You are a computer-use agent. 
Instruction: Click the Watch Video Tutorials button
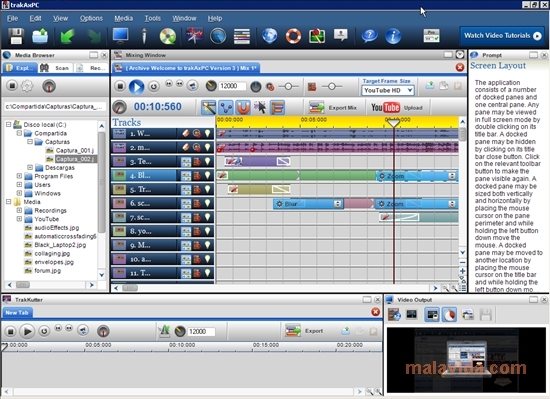point(502,36)
